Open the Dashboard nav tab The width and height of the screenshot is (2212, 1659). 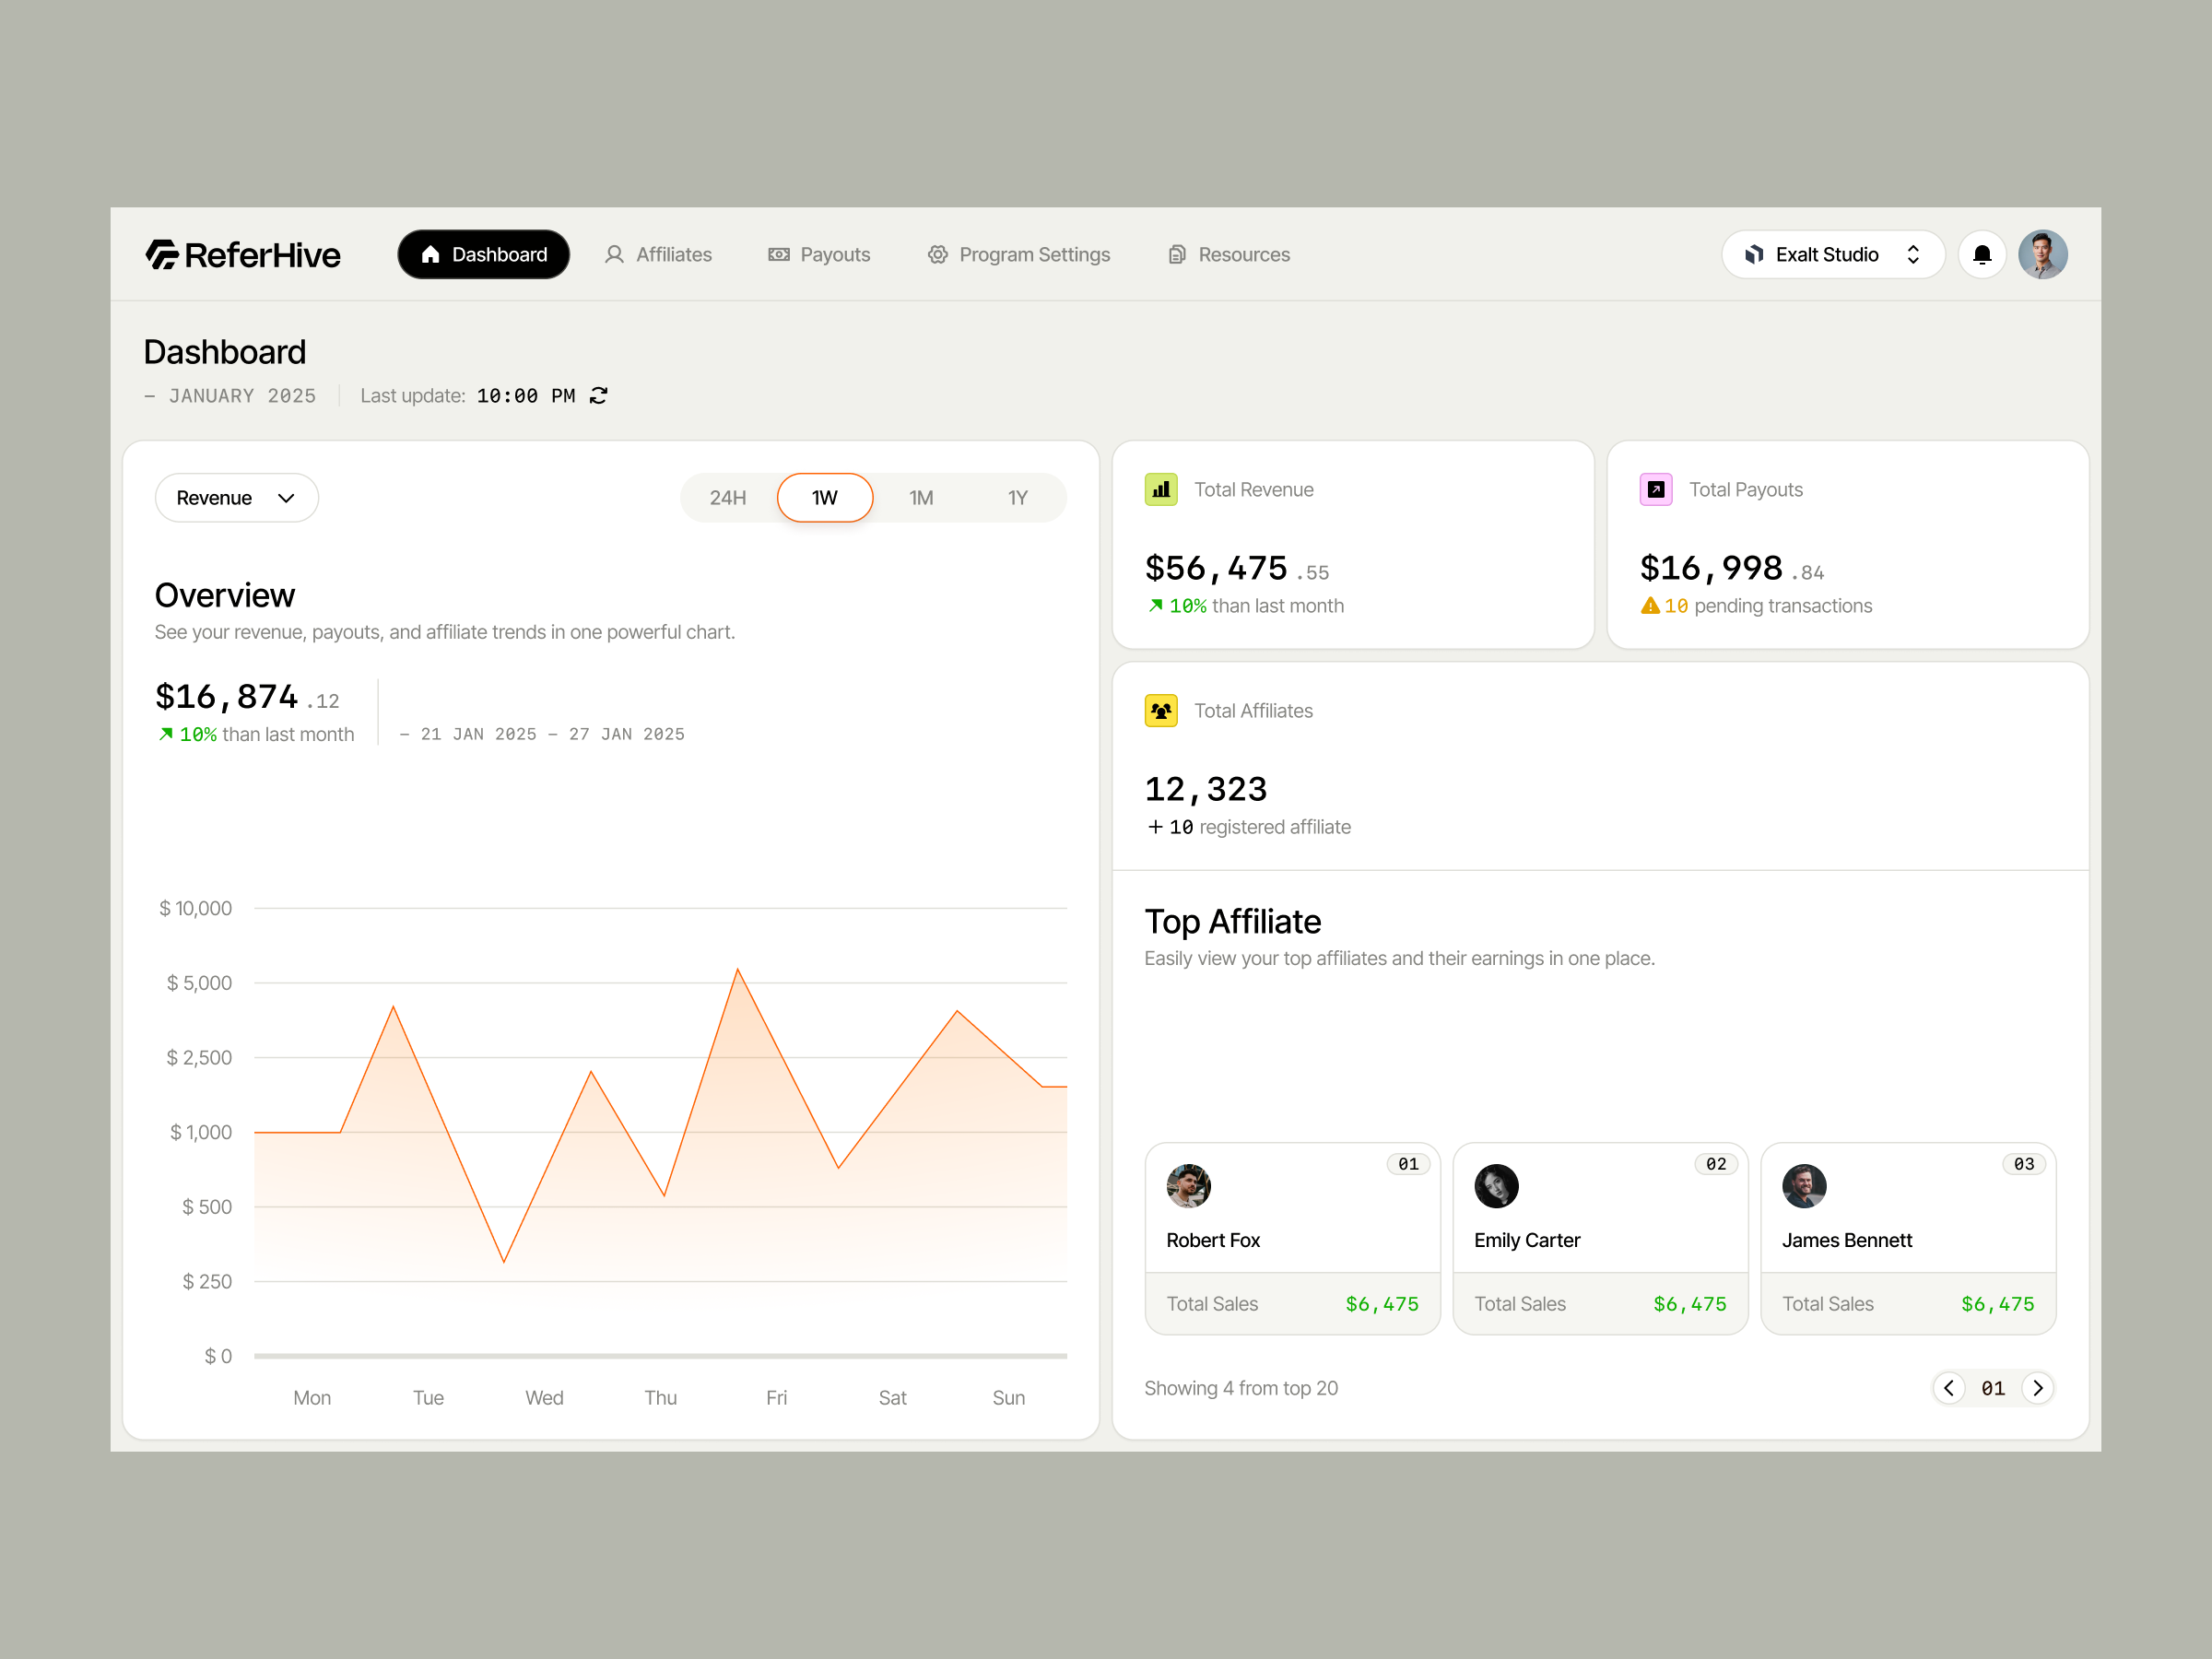point(483,255)
